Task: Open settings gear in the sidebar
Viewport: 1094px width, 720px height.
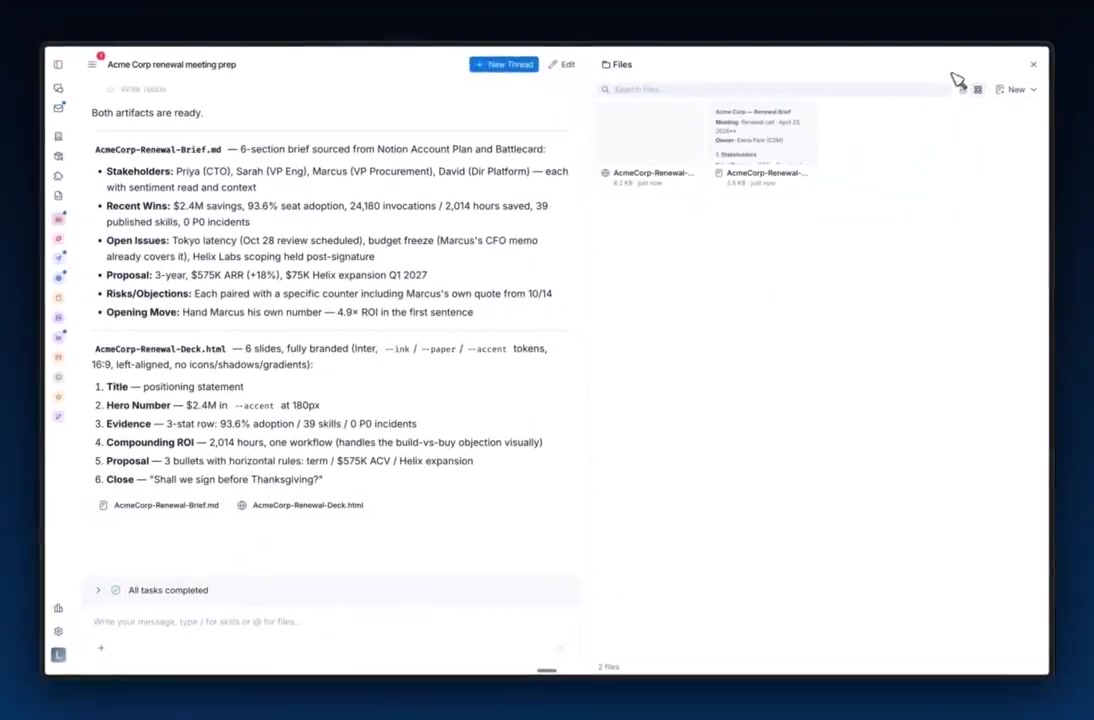Action: 59,631
